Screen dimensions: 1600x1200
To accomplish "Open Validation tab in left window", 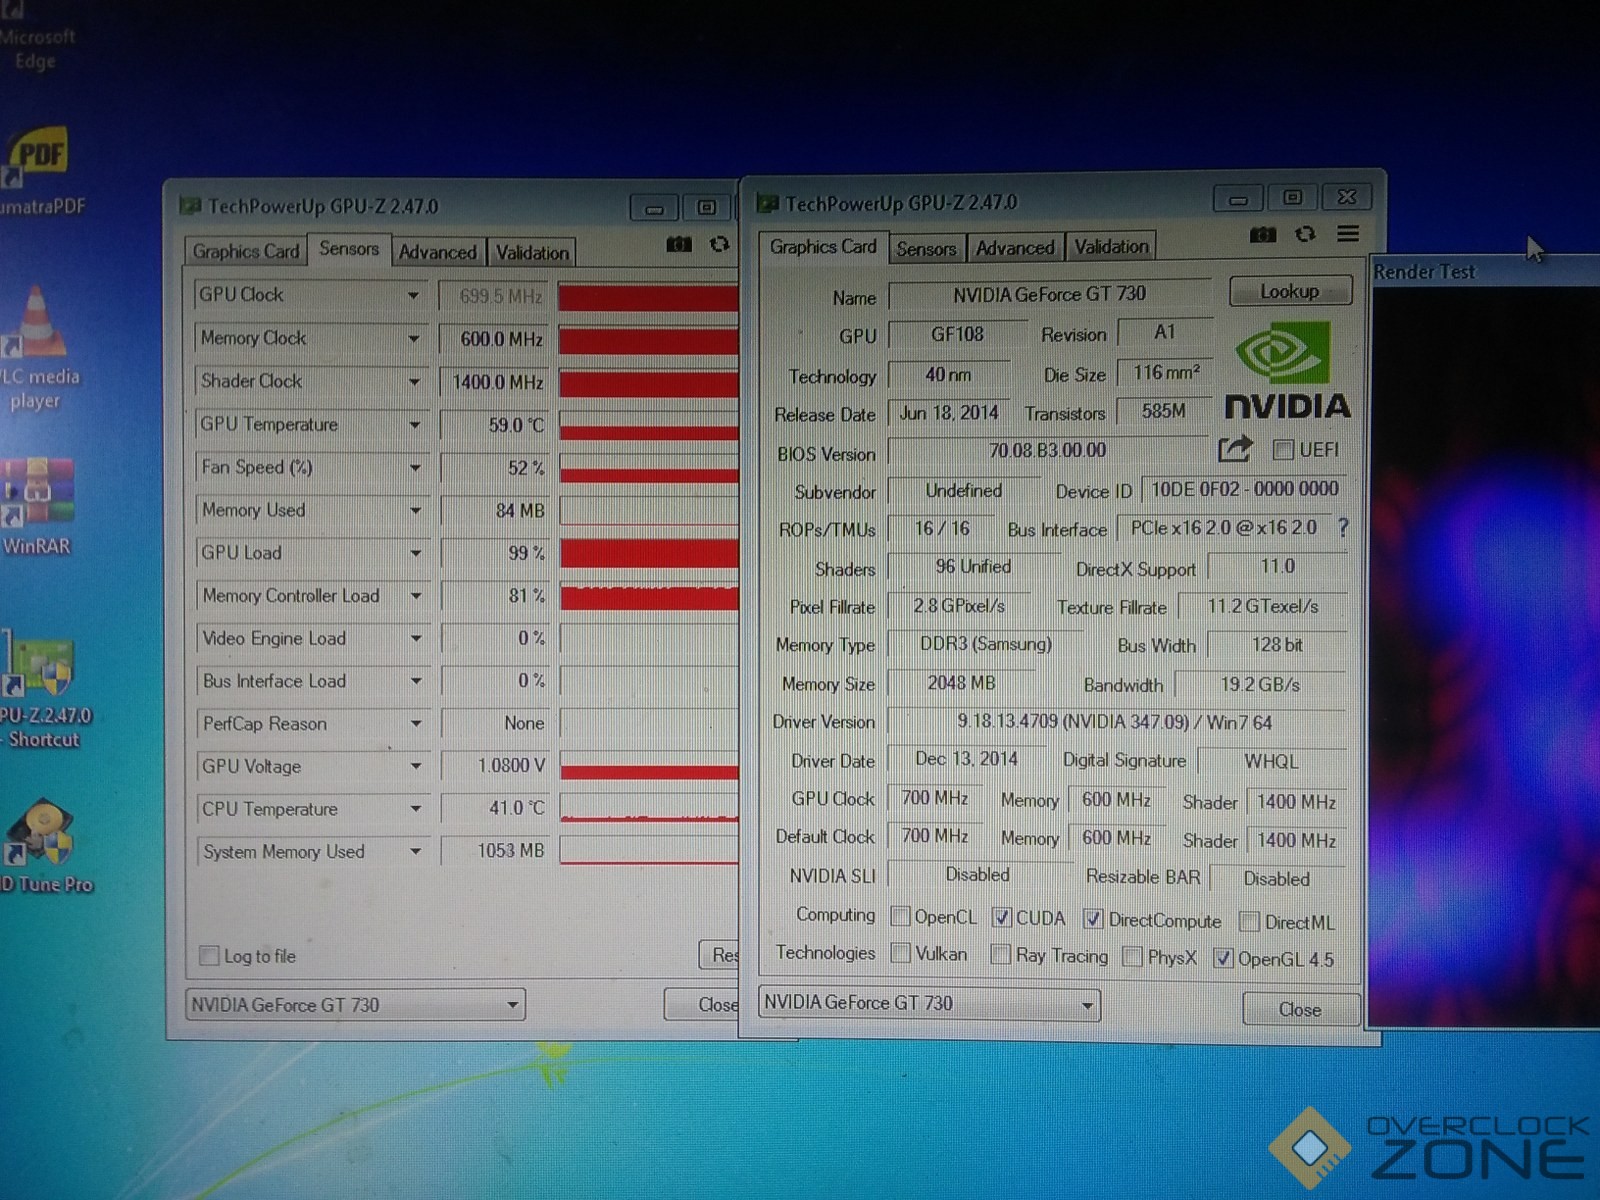I will point(532,253).
